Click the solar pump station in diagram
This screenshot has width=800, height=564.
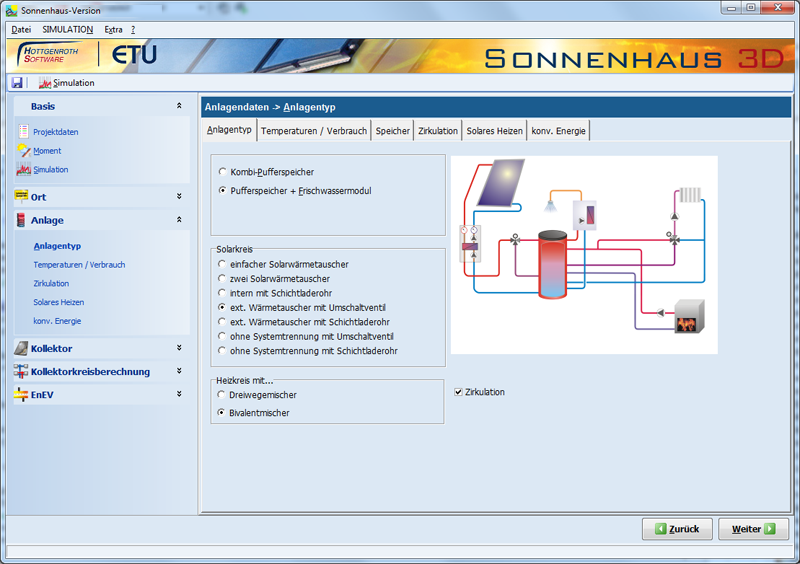[x=470, y=244]
